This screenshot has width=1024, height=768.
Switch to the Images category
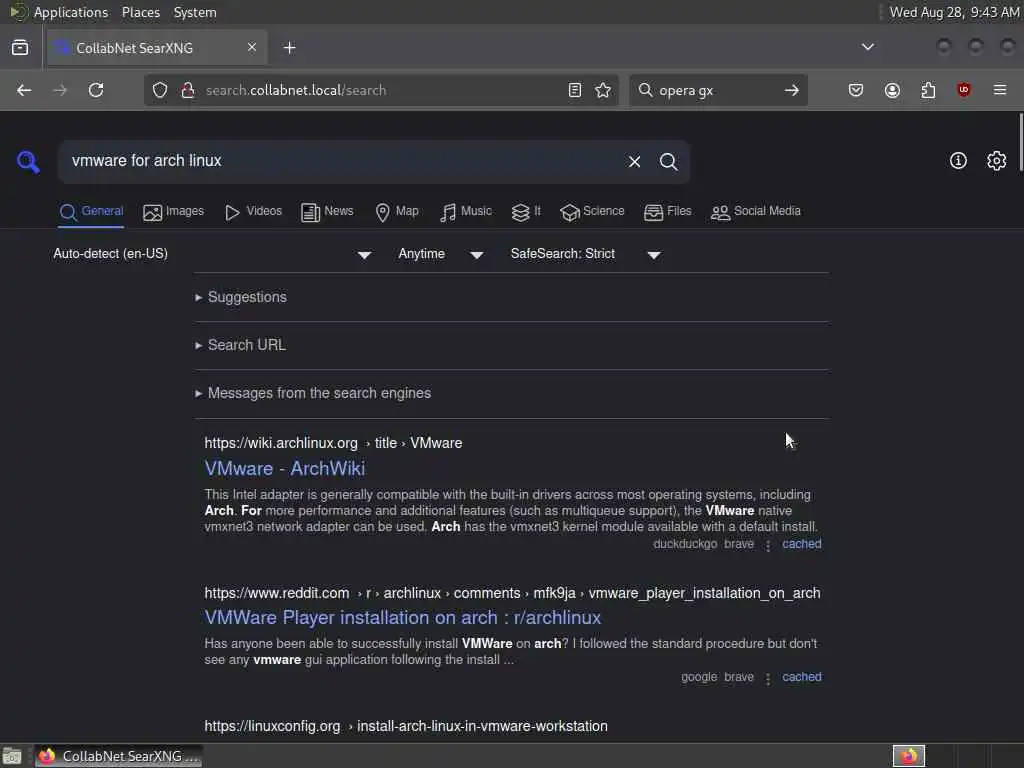[173, 212]
